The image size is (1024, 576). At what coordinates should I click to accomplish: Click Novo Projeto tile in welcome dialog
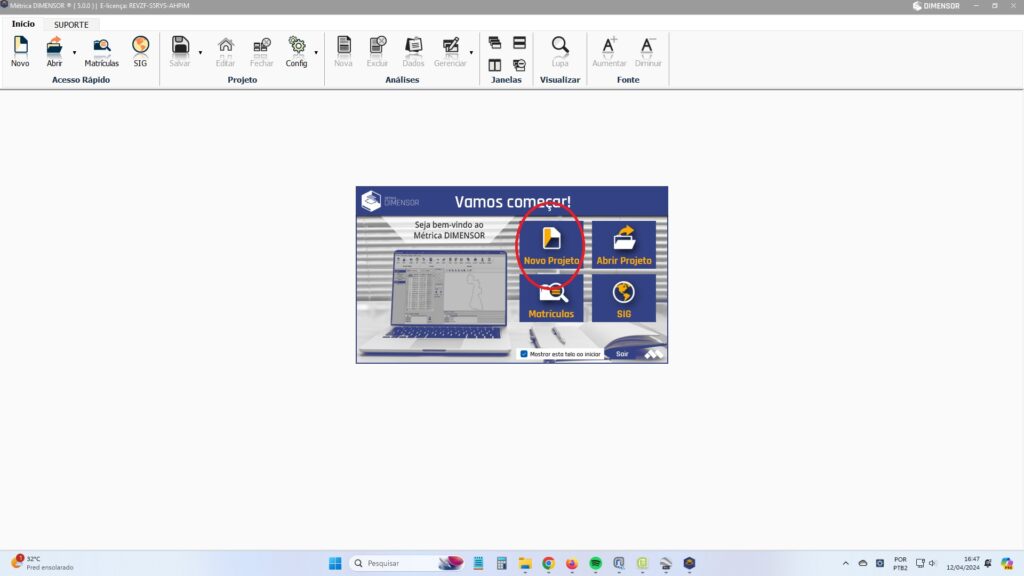coord(551,244)
